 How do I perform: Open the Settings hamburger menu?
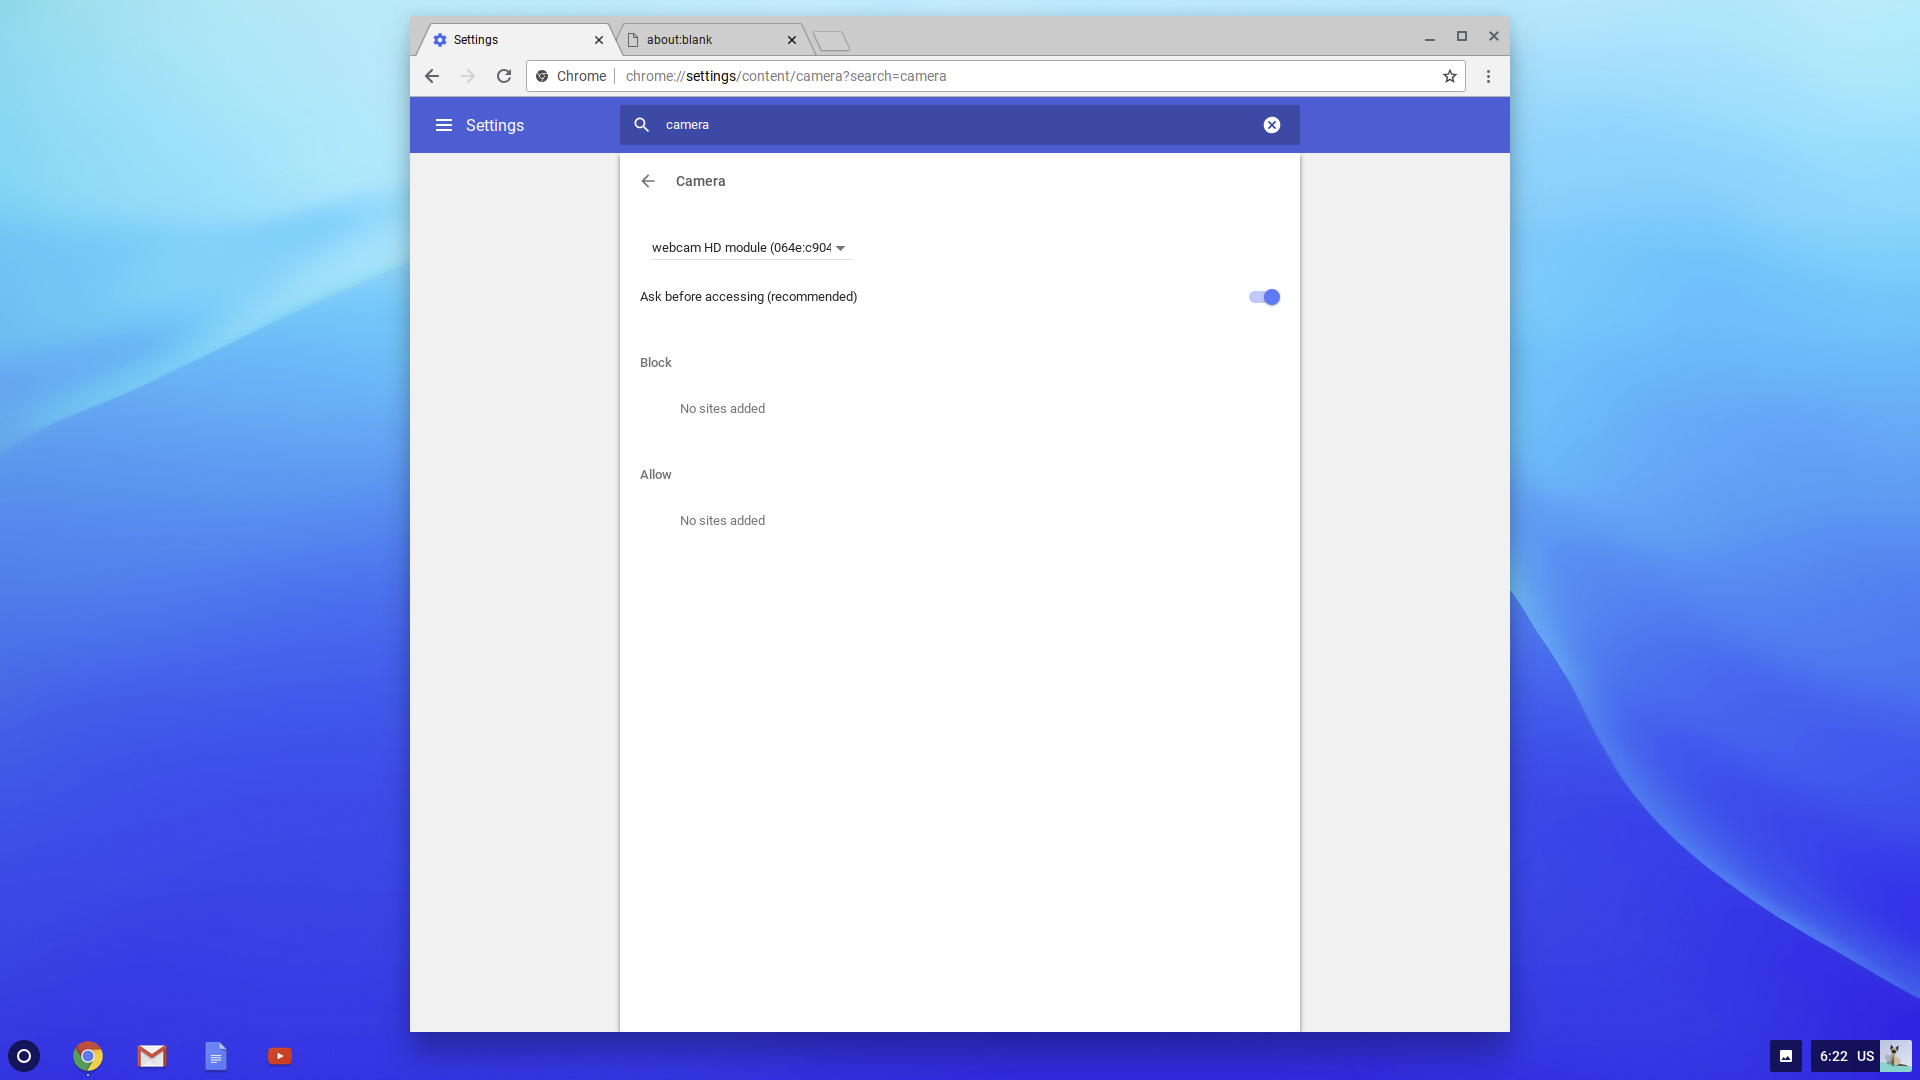pos(444,125)
